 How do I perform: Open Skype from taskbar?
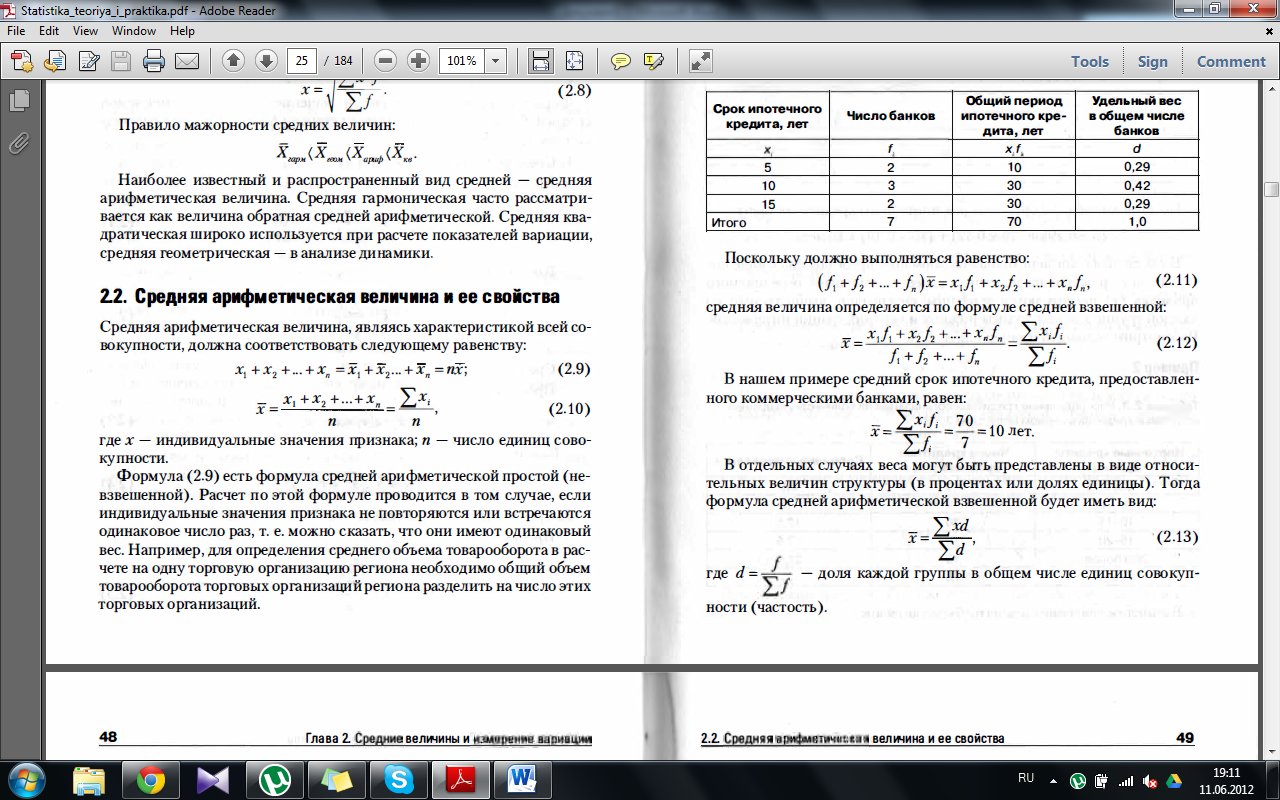click(x=397, y=779)
